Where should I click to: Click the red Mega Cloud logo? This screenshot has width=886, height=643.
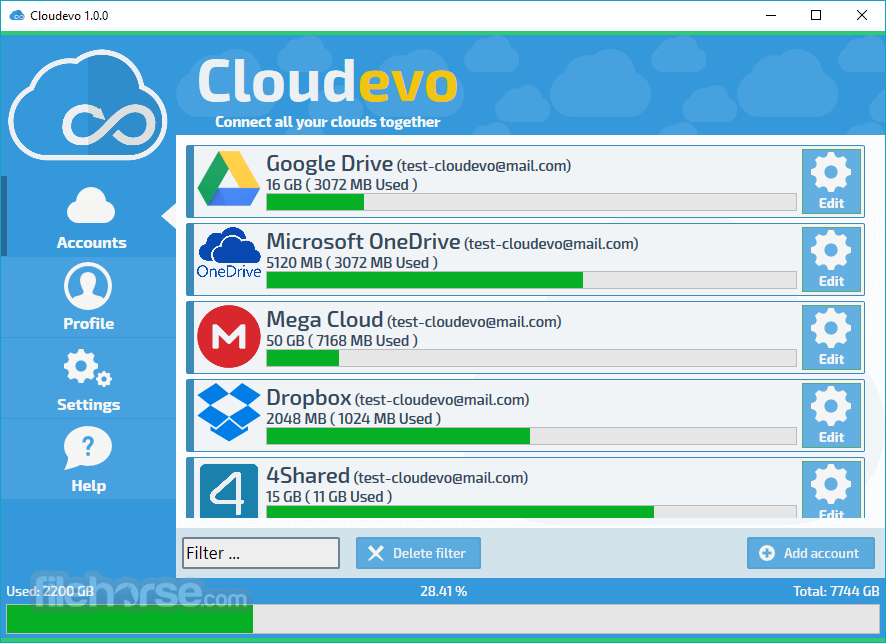(229, 337)
